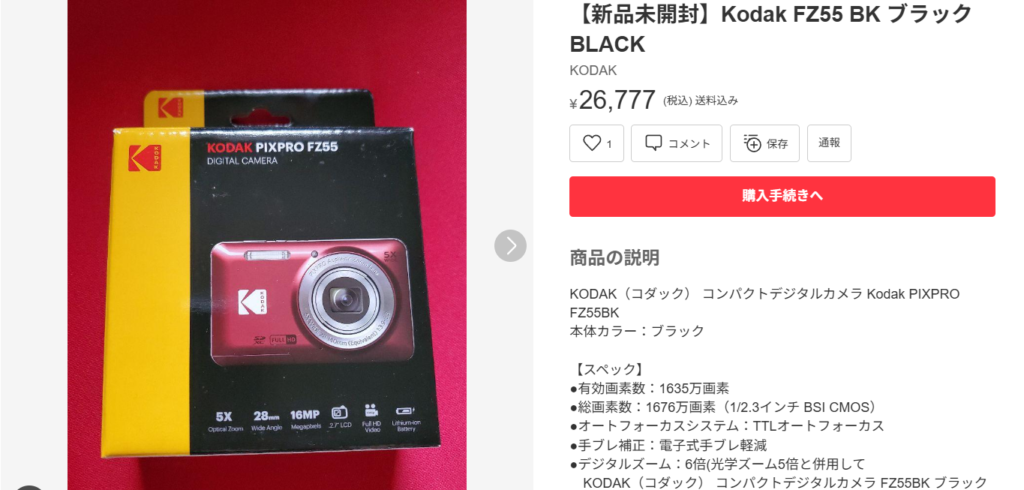Image resolution: width=1024 pixels, height=490 pixels.
Task: Click the like count number 1
Action: pyautogui.click(x=609, y=144)
